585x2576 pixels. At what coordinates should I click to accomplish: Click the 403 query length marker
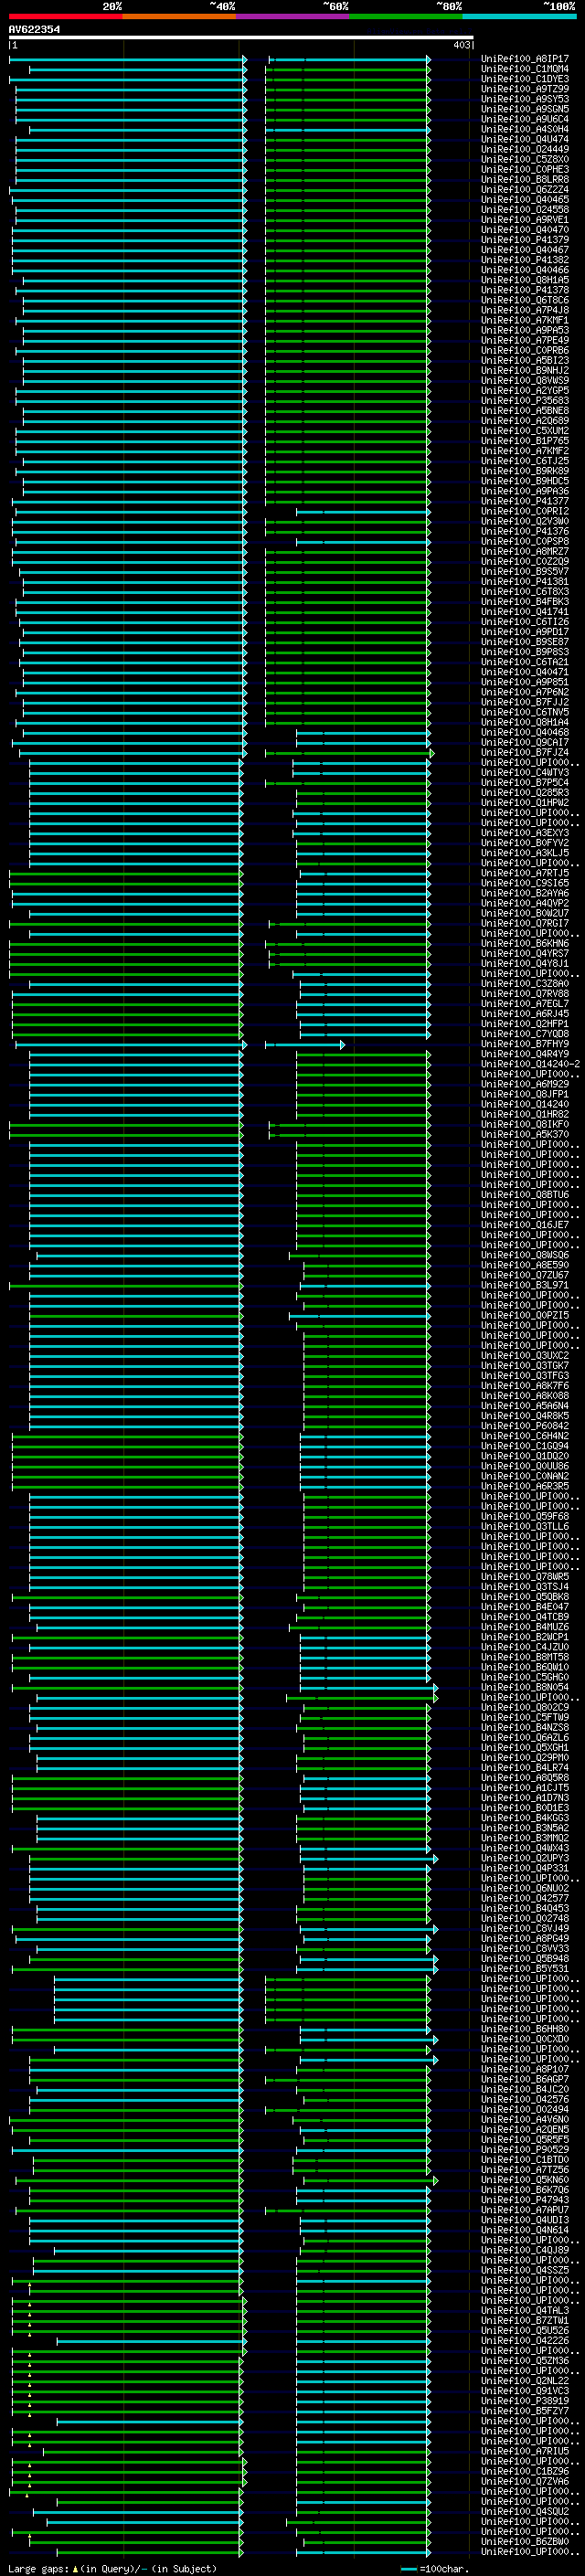tap(461, 45)
